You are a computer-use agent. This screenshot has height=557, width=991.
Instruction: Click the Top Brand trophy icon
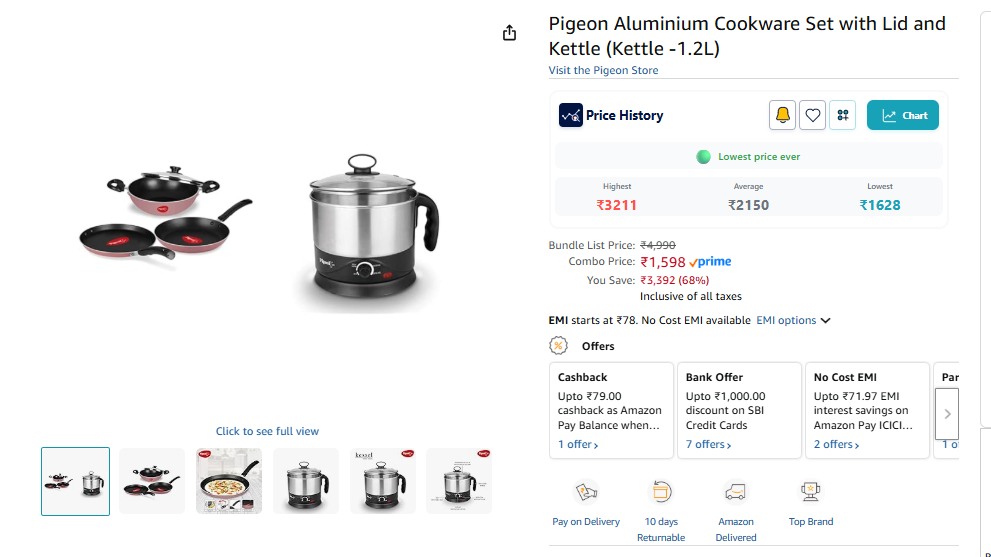(x=811, y=492)
